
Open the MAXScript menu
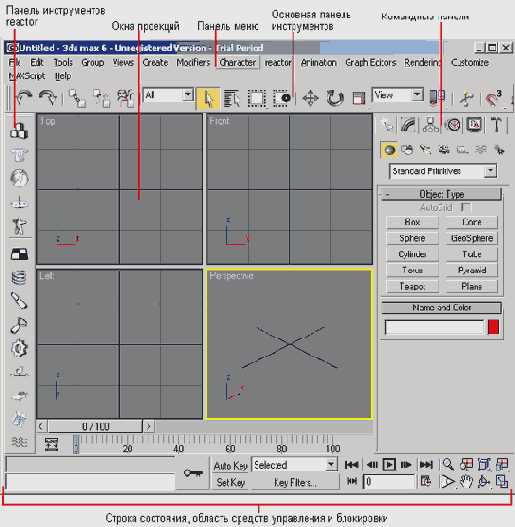(x=27, y=76)
